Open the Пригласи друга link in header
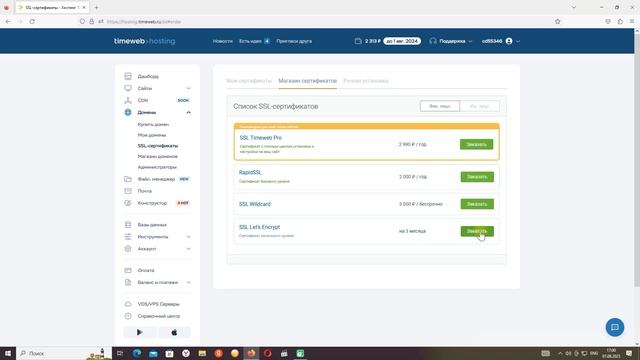Screen dimensions: 640x360 click(x=294, y=41)
